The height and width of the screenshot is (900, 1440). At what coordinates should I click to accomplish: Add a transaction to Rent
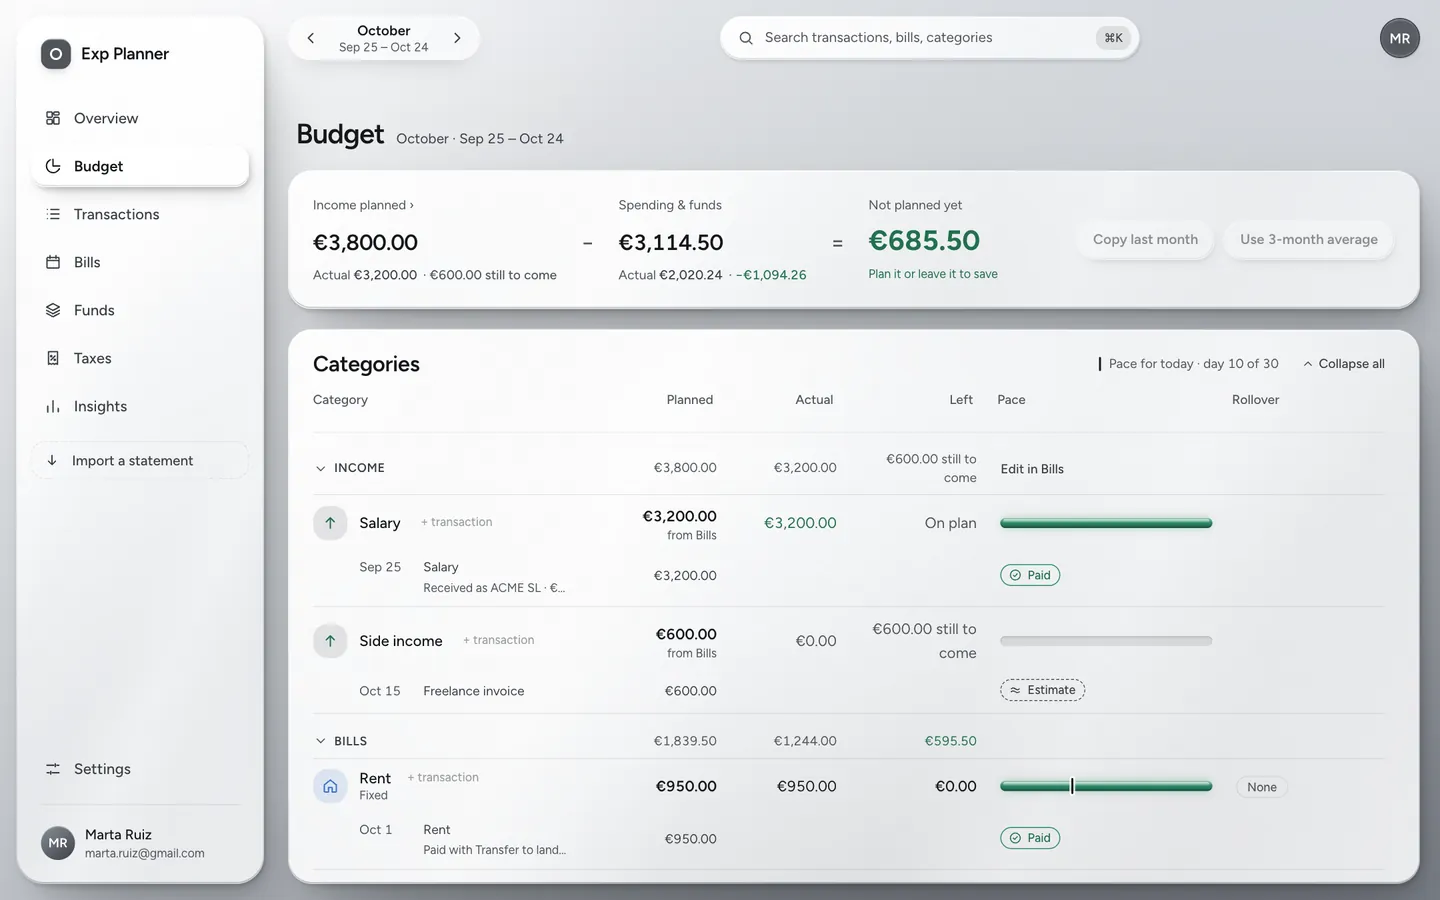click(x=442, y=777)
